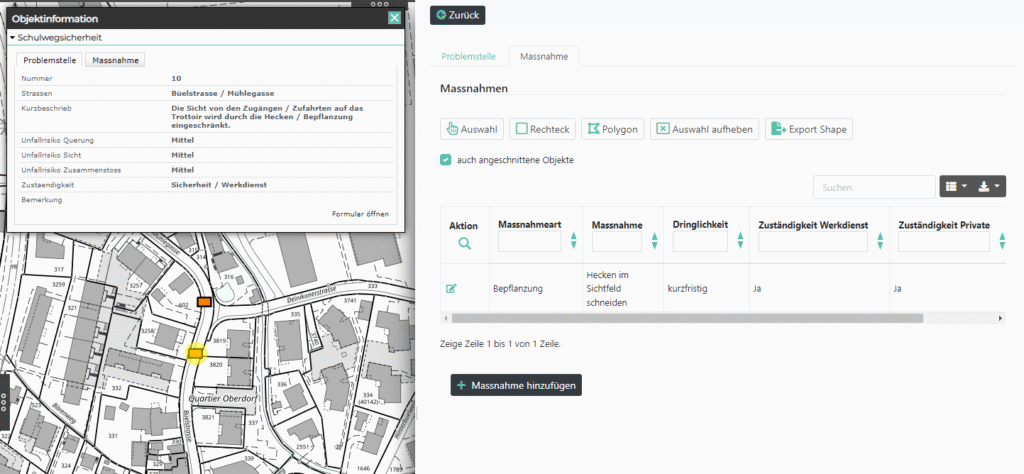Sort table by Massnahmeart column
Viewport: 1024px width, 474px height.
(573, 241)
